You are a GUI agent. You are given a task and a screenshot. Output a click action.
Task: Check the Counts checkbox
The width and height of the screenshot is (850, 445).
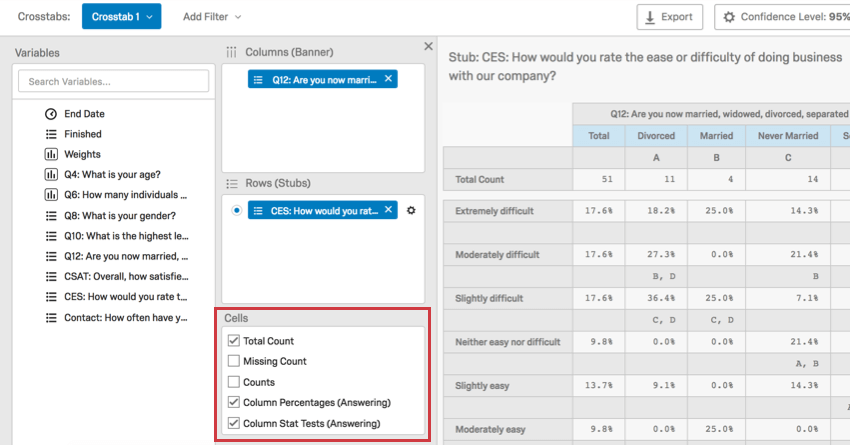pos(234,382)
